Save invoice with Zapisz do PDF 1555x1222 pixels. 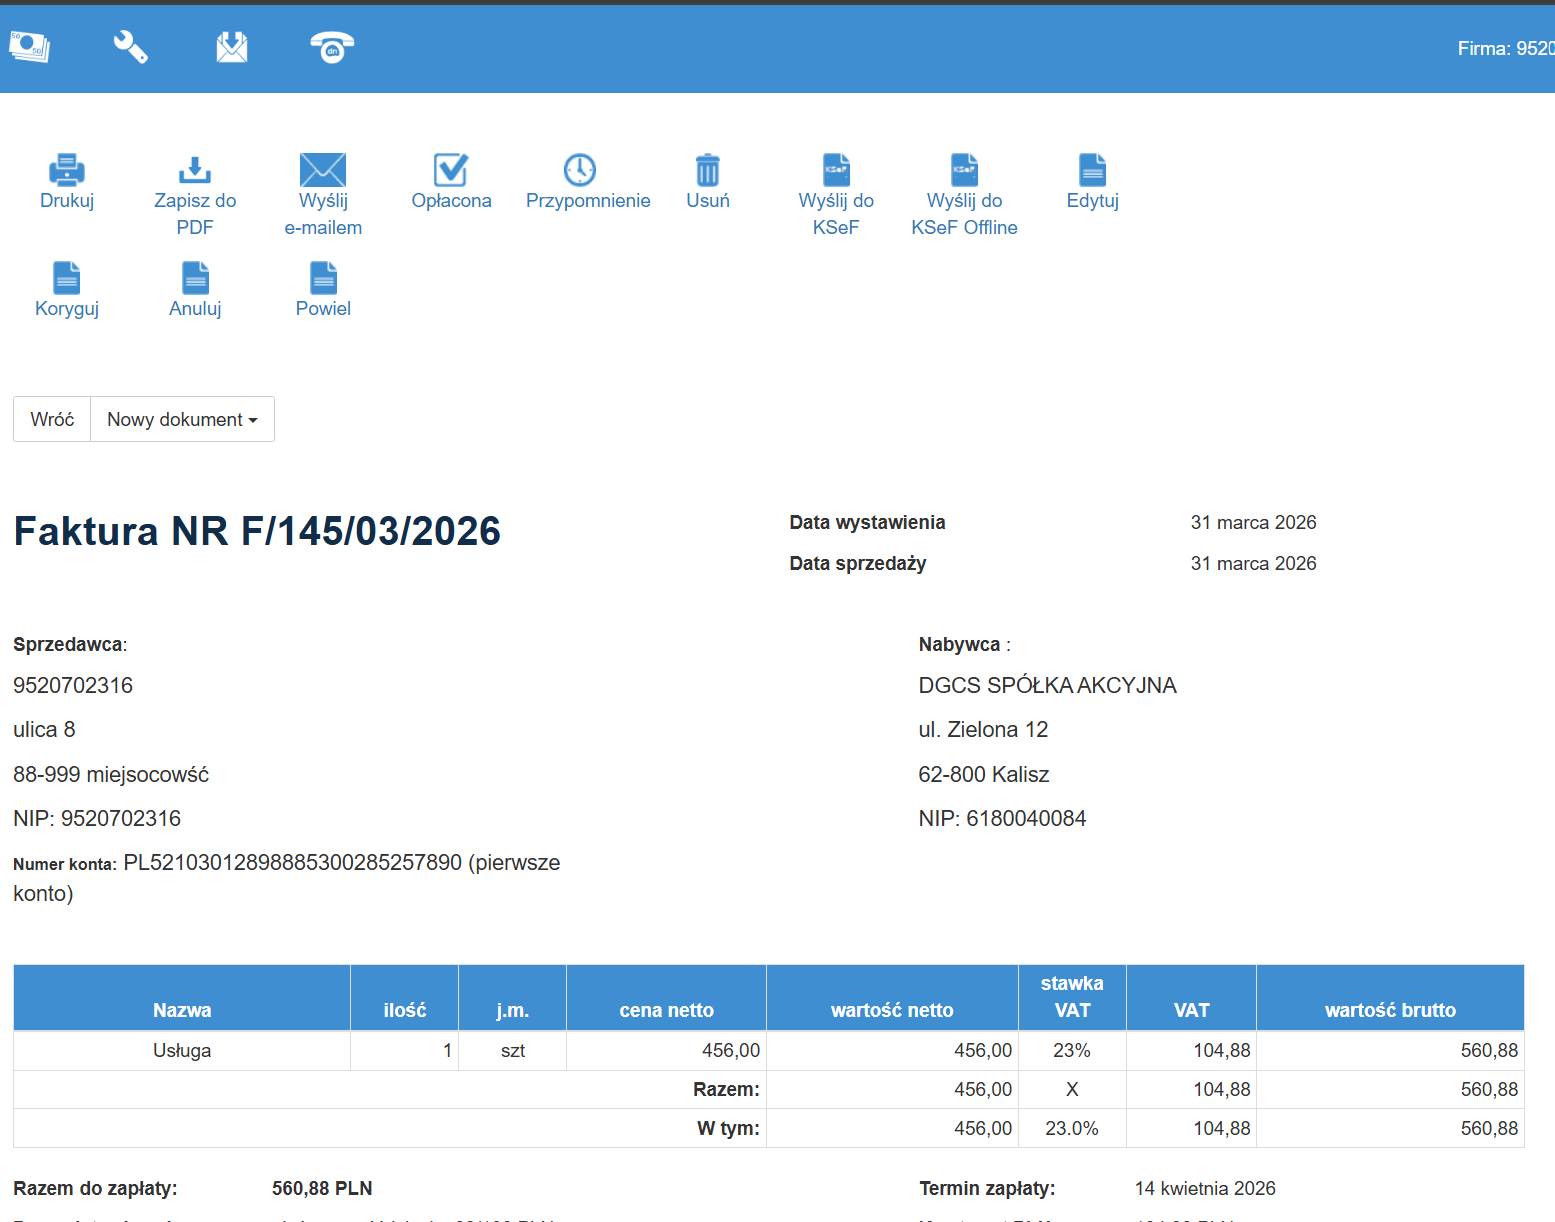pos(195,170)
